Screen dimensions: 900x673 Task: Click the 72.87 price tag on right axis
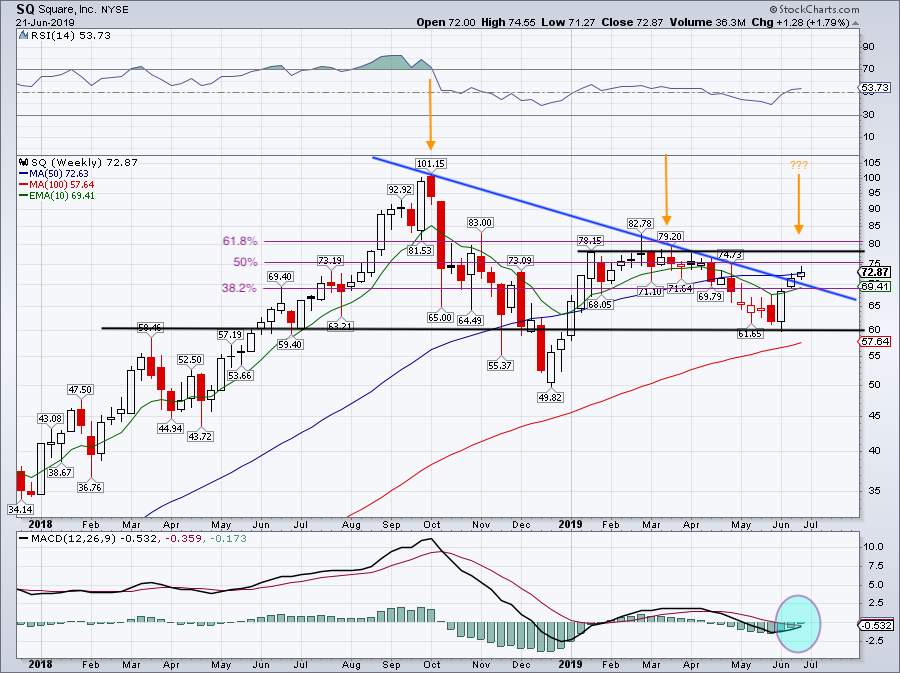876,272
